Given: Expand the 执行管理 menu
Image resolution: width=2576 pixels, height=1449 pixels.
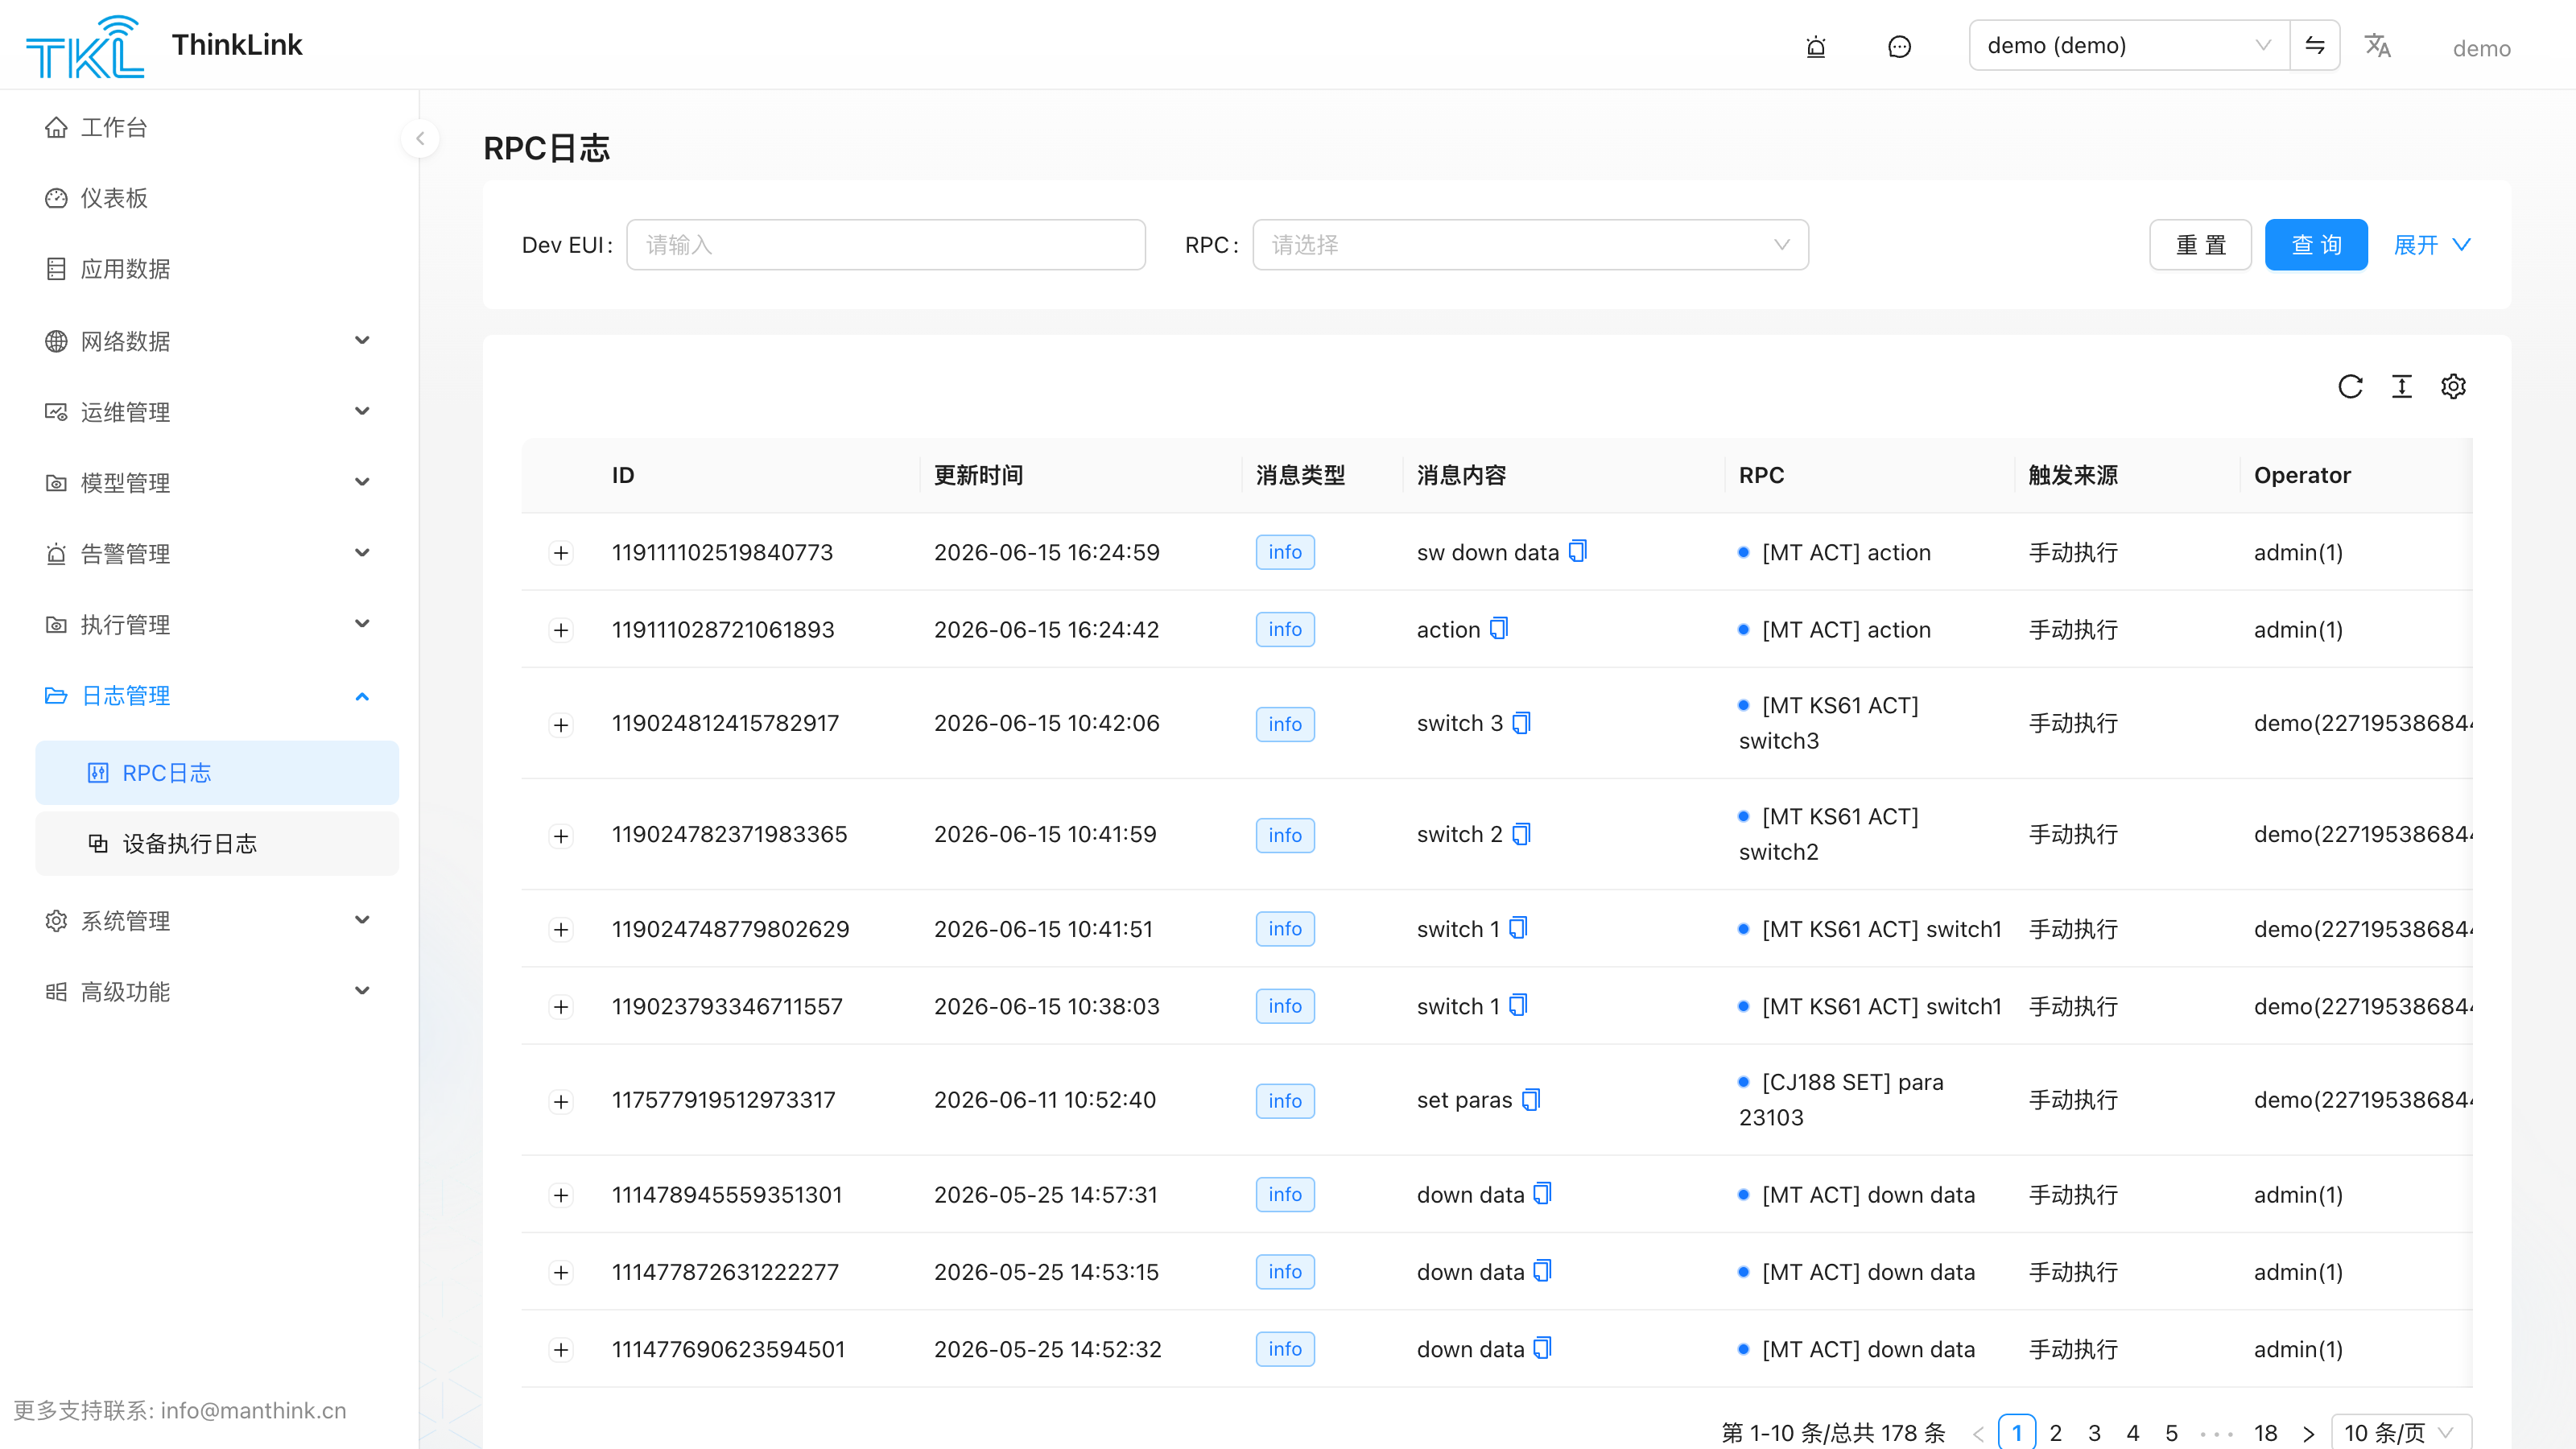Looking at the screenshot, I should pos(208,625).
